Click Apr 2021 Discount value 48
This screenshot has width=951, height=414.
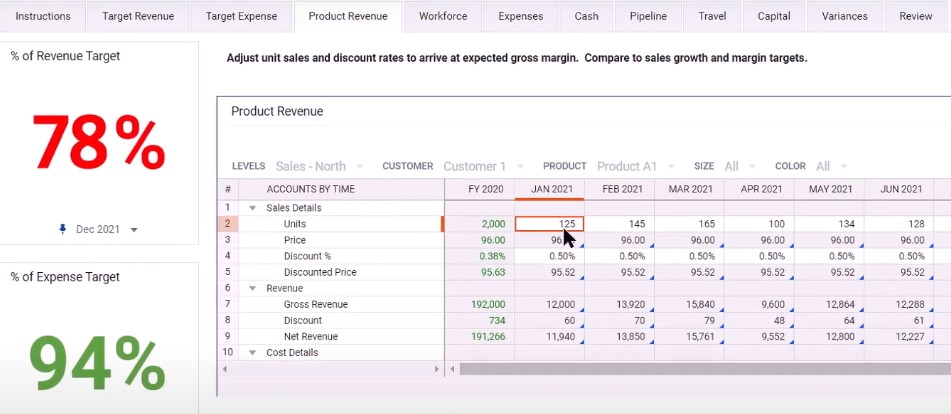pos(759,321)
